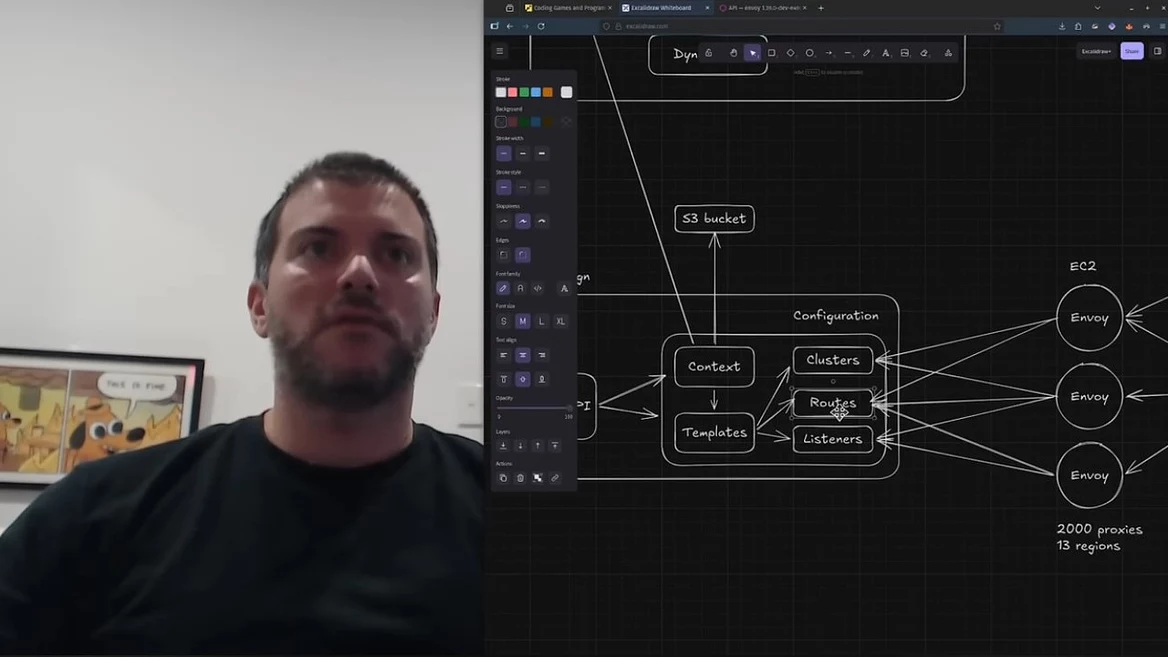Set font size to Medium
The image size is (1168, 657).
[x=523, y=321]
